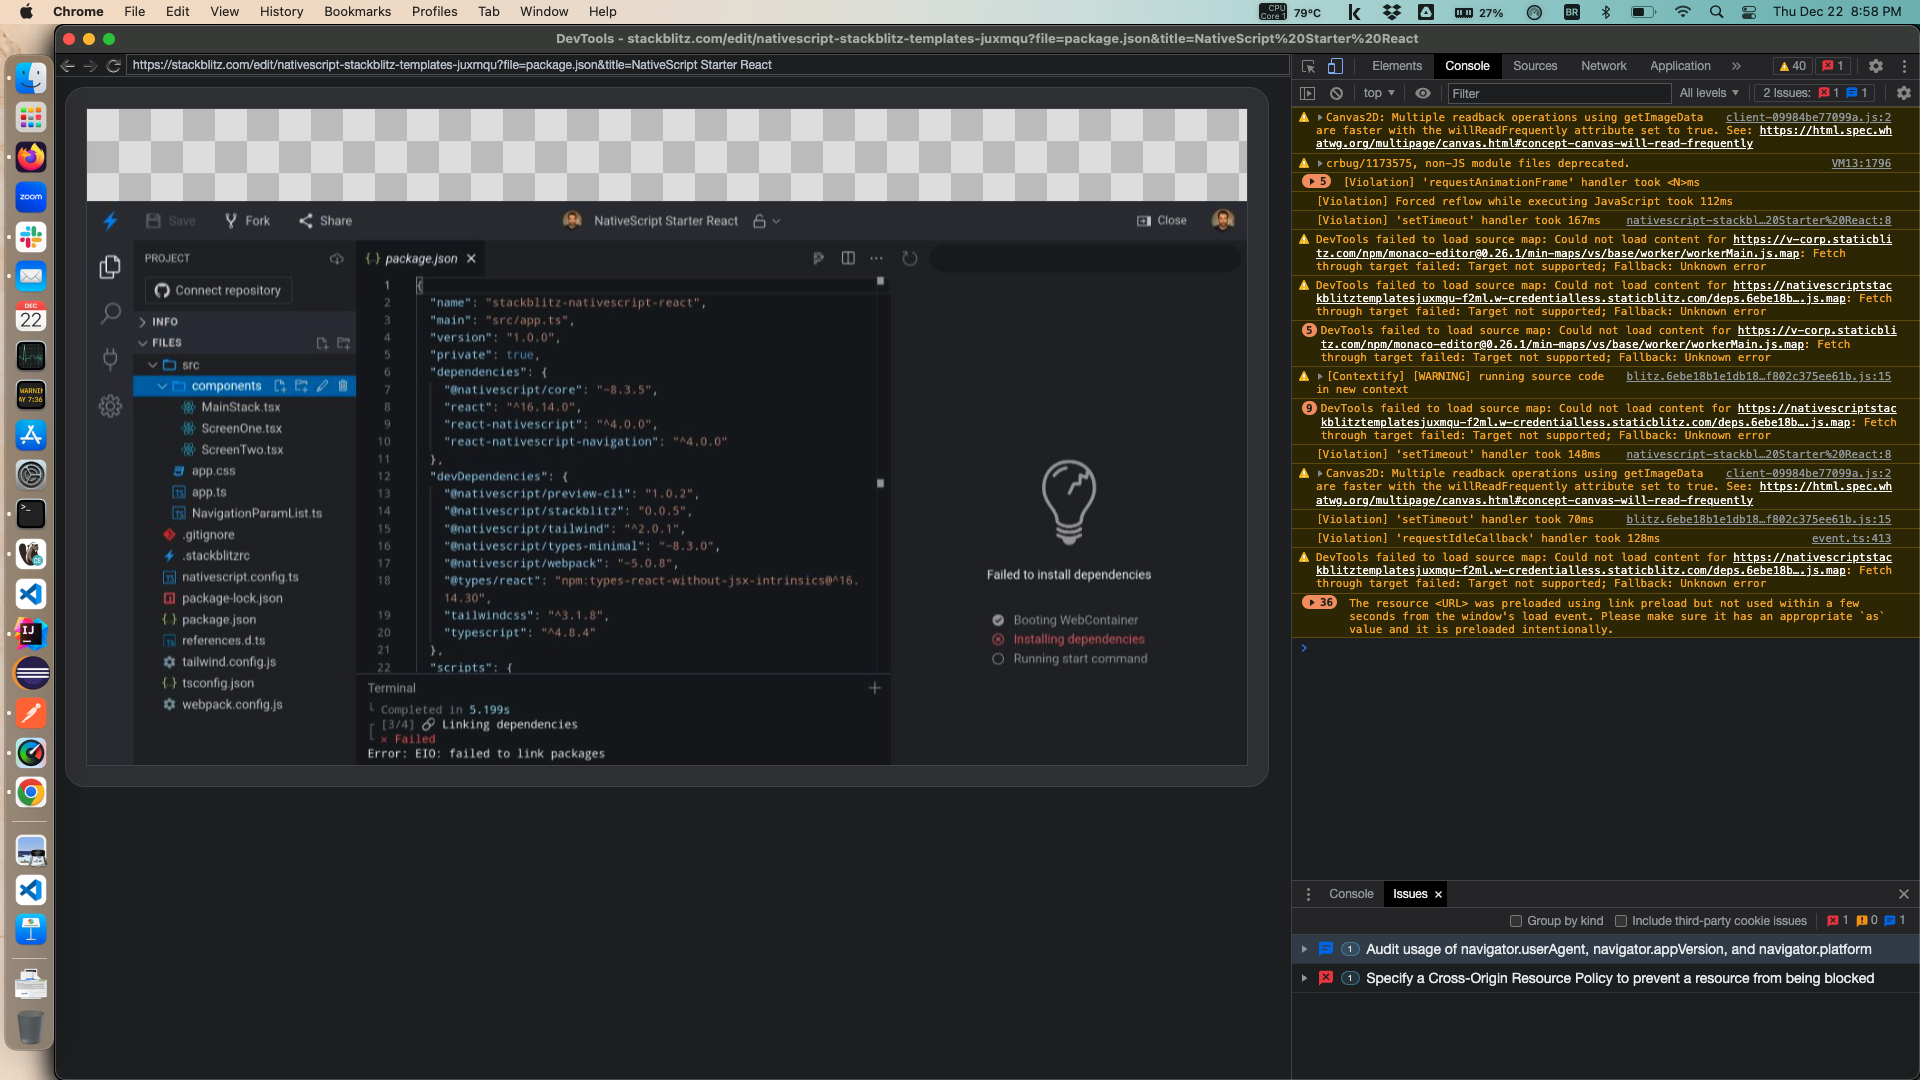Expand the Cross-Origin Resource Policy issue
This screenshot has width=1920, height=1080.
click(1304, 978)
